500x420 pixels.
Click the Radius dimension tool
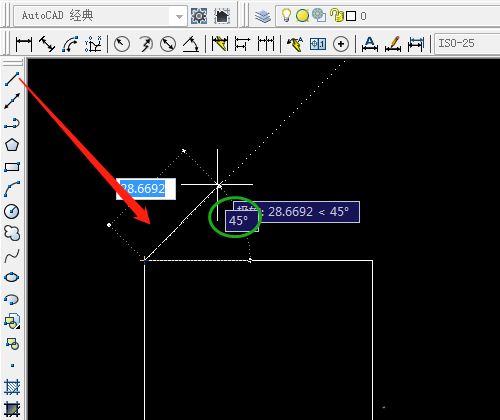coord(122,44)
